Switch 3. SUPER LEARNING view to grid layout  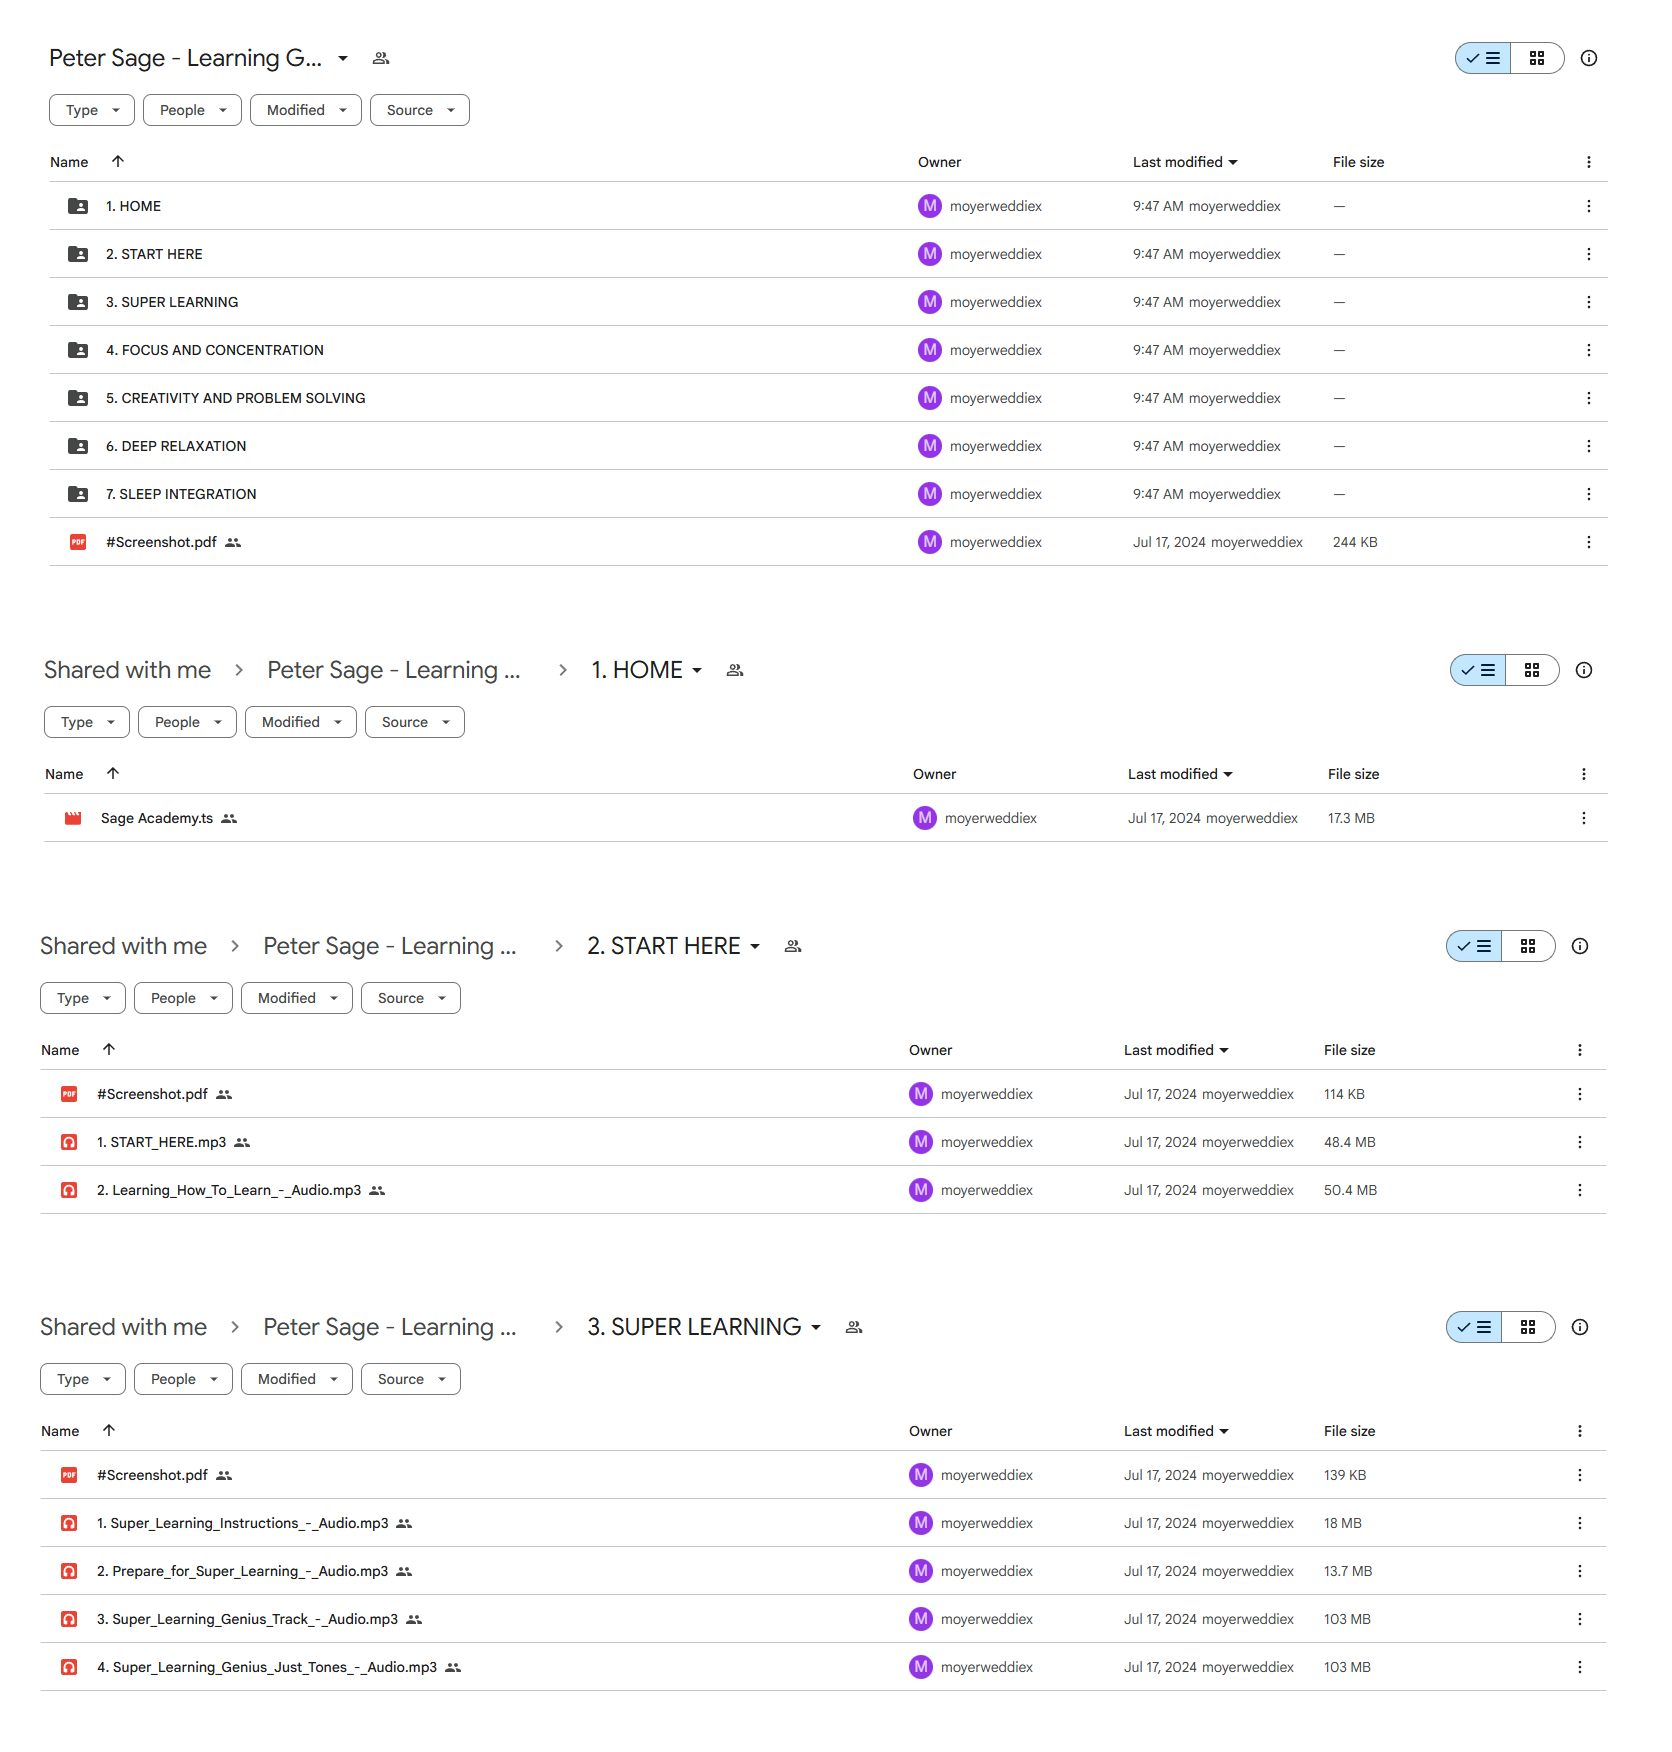tap(1527, 1327)
